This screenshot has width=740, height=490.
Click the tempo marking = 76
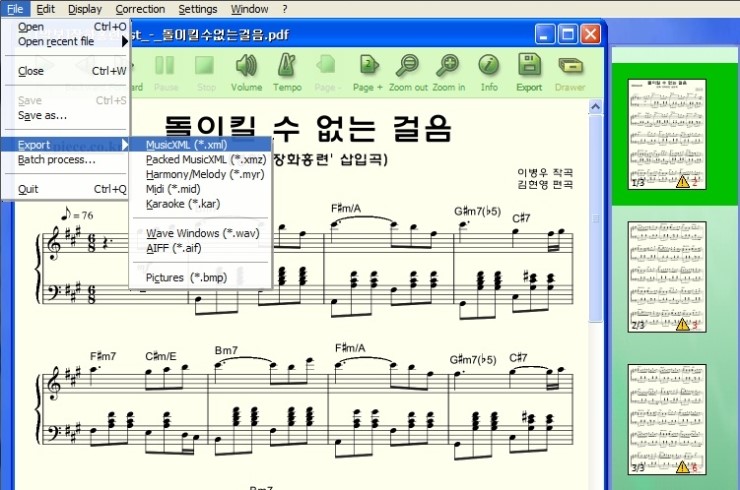pyautogui.click(x=77, y=215)
